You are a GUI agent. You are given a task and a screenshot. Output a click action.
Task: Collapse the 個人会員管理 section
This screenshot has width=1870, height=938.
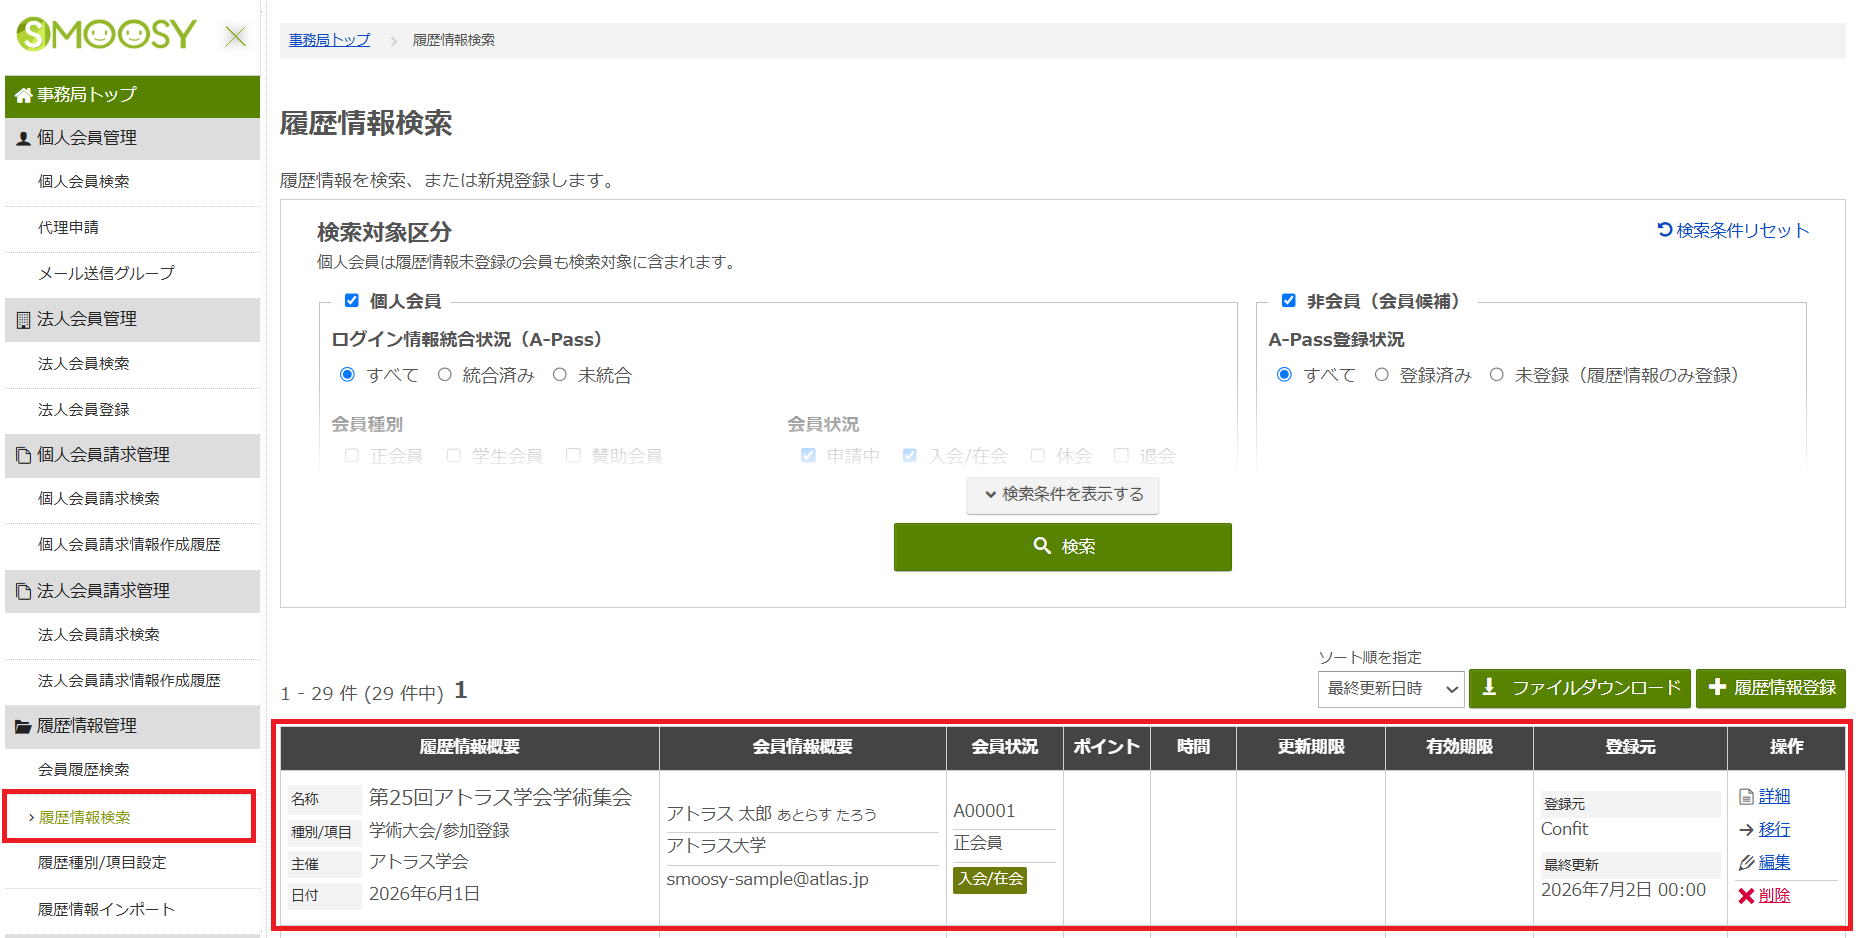tap(132, 139)
